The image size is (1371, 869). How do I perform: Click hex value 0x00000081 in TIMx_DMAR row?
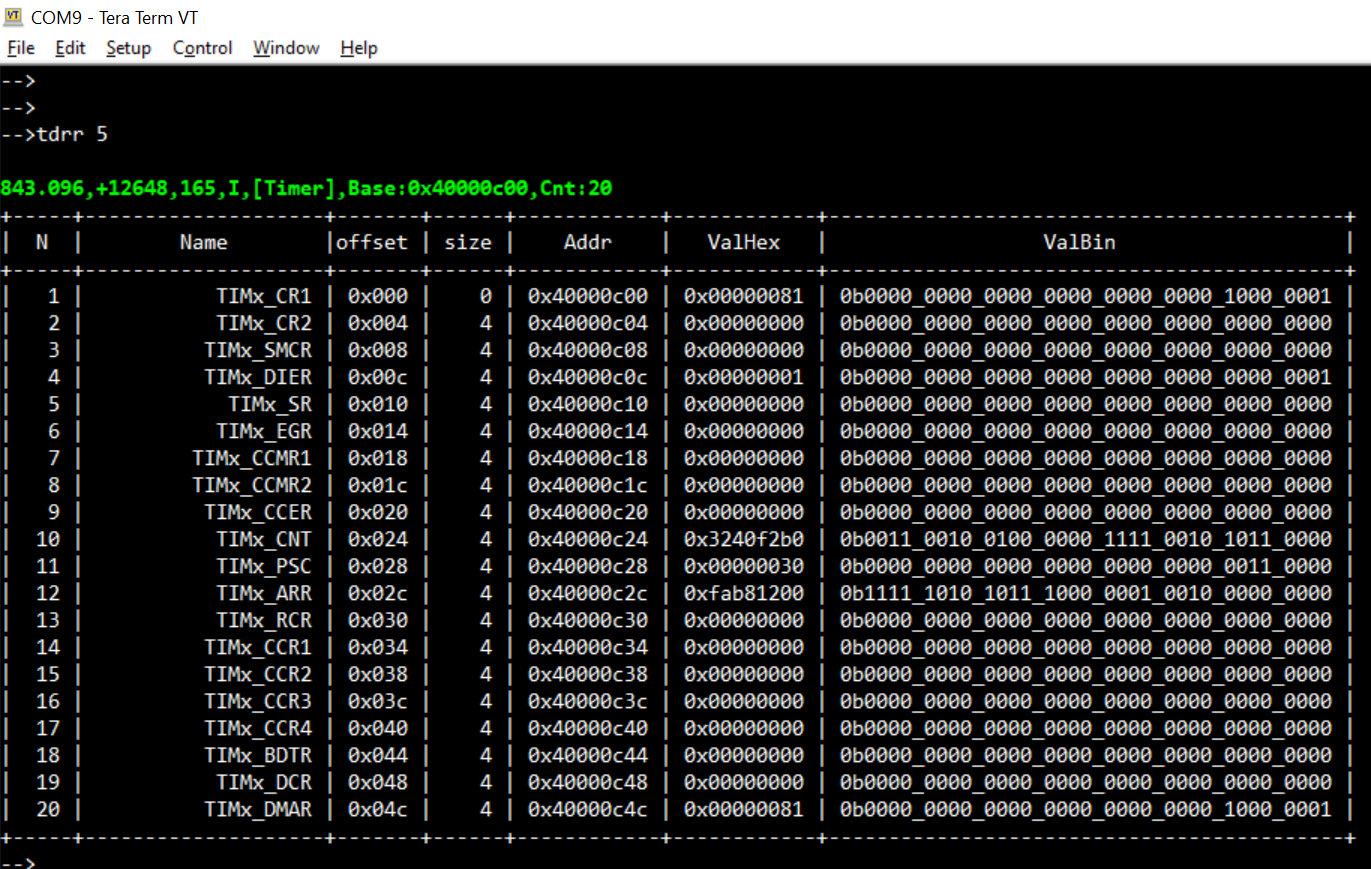pos(744,809)
